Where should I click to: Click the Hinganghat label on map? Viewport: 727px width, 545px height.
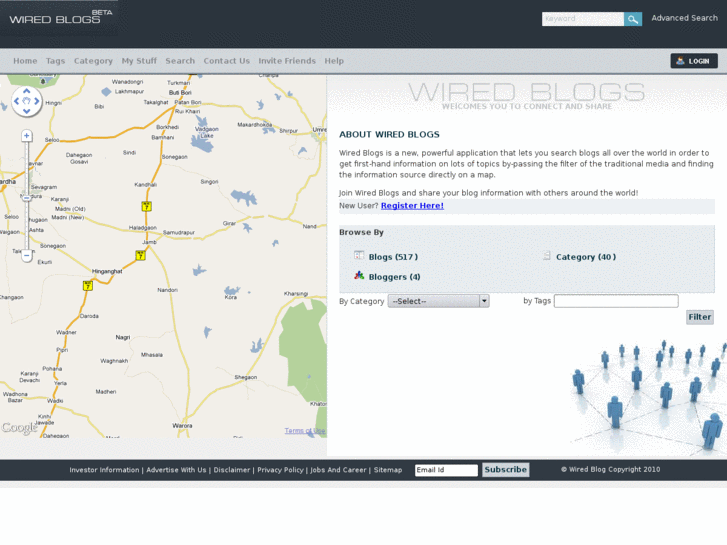pyautogui.click(x=107, y=271)
